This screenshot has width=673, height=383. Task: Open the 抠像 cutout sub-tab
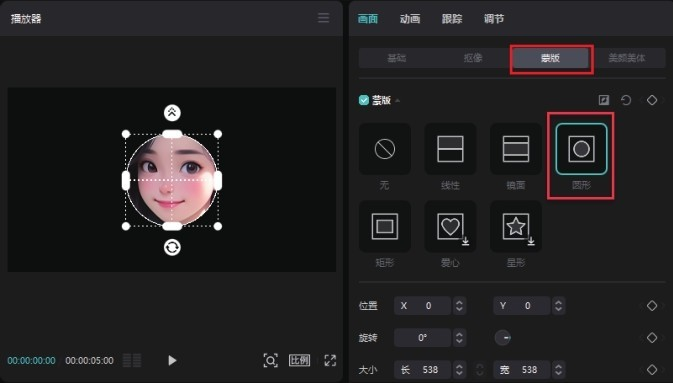click(473, 58)
